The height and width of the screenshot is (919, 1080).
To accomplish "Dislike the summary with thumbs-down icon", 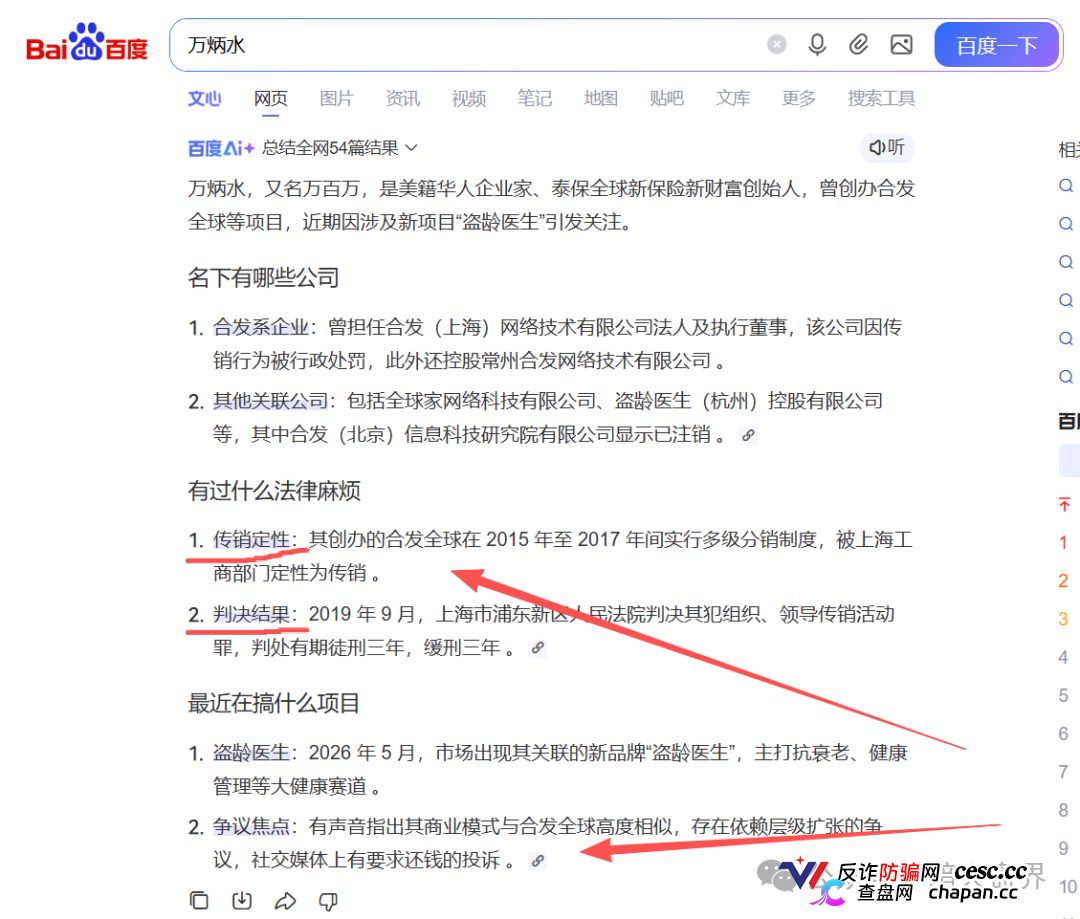I will coord(329,901).
